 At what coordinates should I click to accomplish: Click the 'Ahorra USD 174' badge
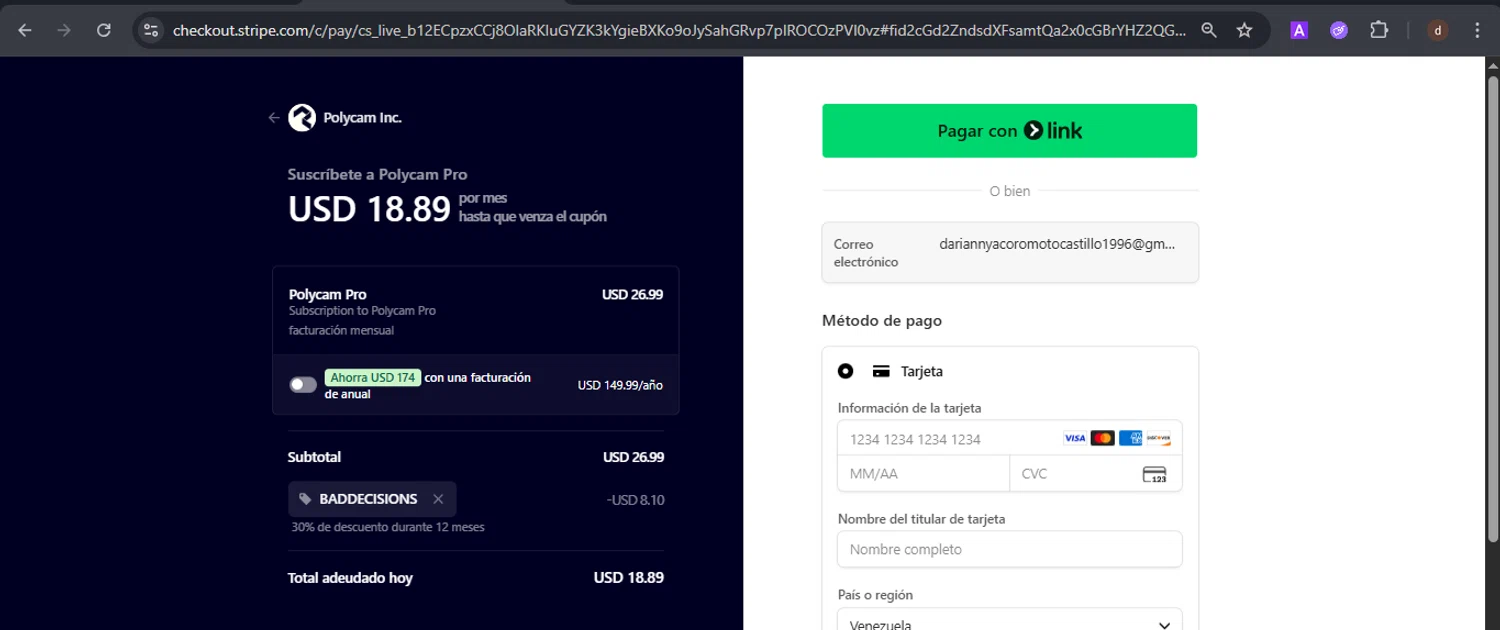pyautogui.click(x=372, y=378)
